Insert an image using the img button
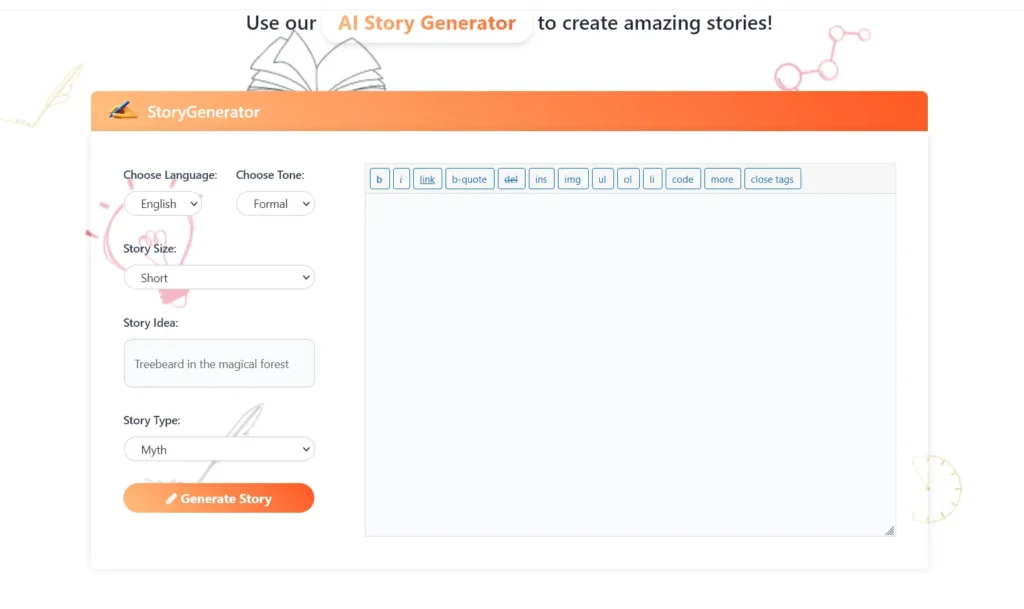This screenshot has width=1024, height=609. click(572, 178)
